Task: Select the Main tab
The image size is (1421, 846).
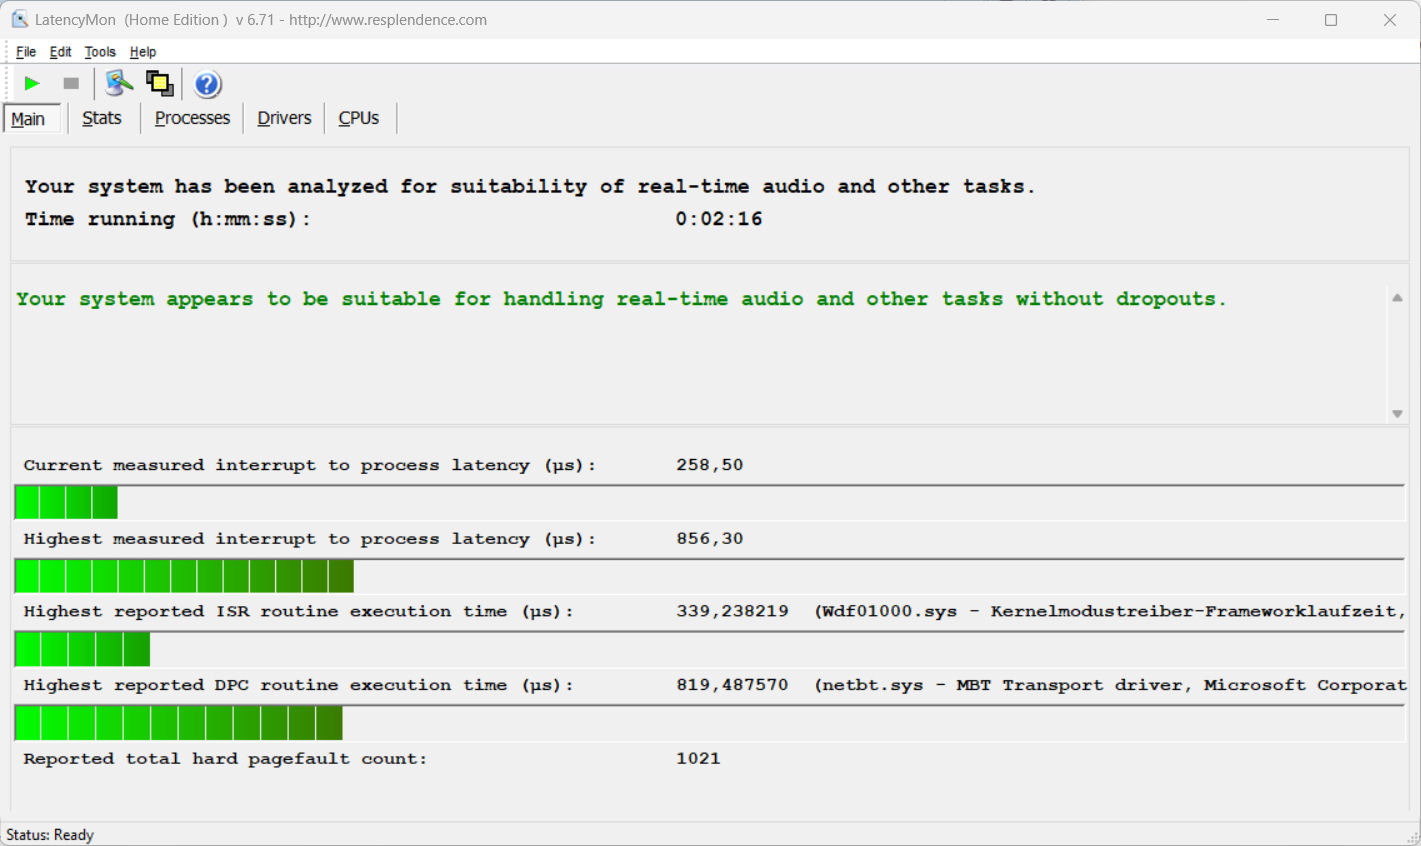Action: pos(29,119)
